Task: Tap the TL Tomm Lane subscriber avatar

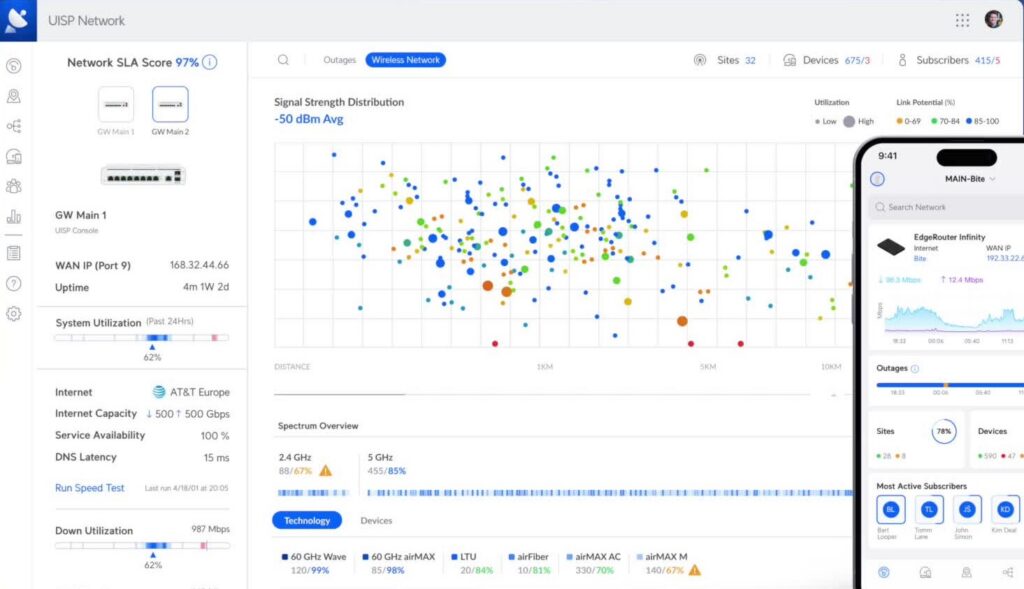Action: tap(929, 510)
